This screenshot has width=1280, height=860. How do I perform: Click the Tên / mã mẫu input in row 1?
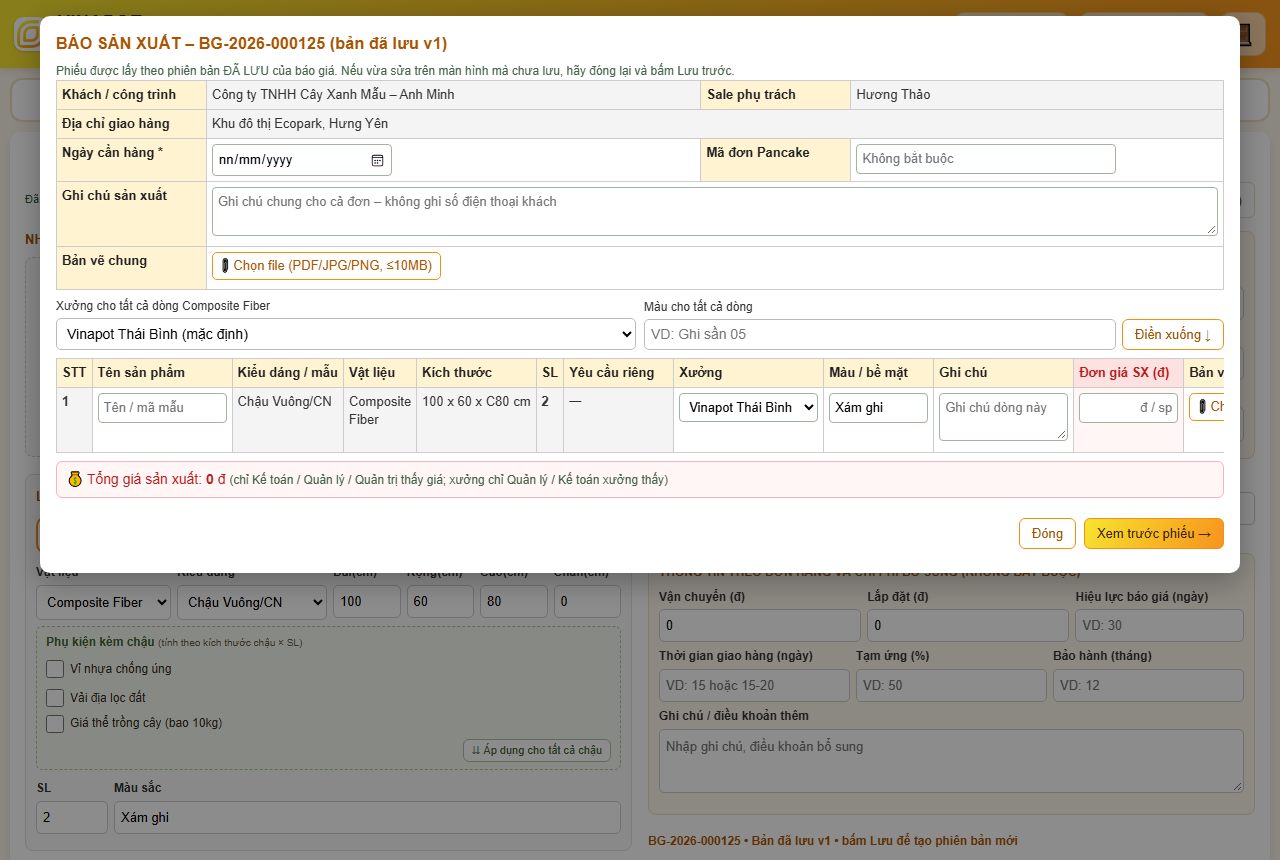pyautogui.click(x=162, y=408)
